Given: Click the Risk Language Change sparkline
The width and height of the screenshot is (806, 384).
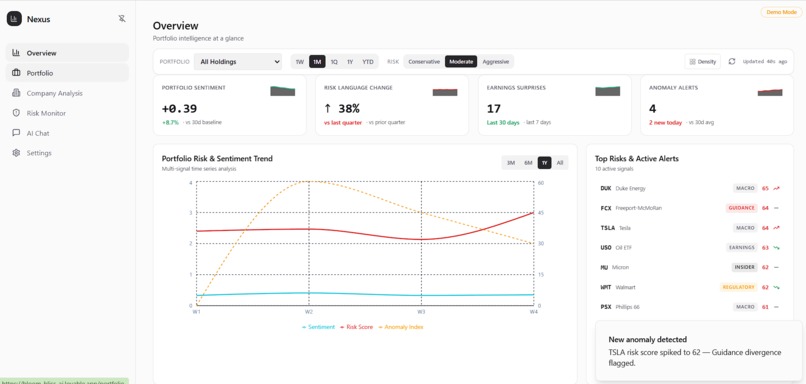Looking at the screenshot, I should click(445, 92).
